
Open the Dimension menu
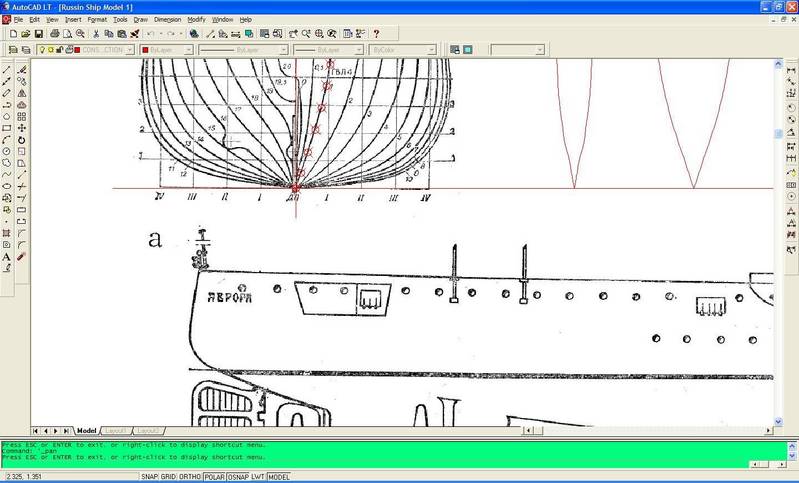click(167, 19)
